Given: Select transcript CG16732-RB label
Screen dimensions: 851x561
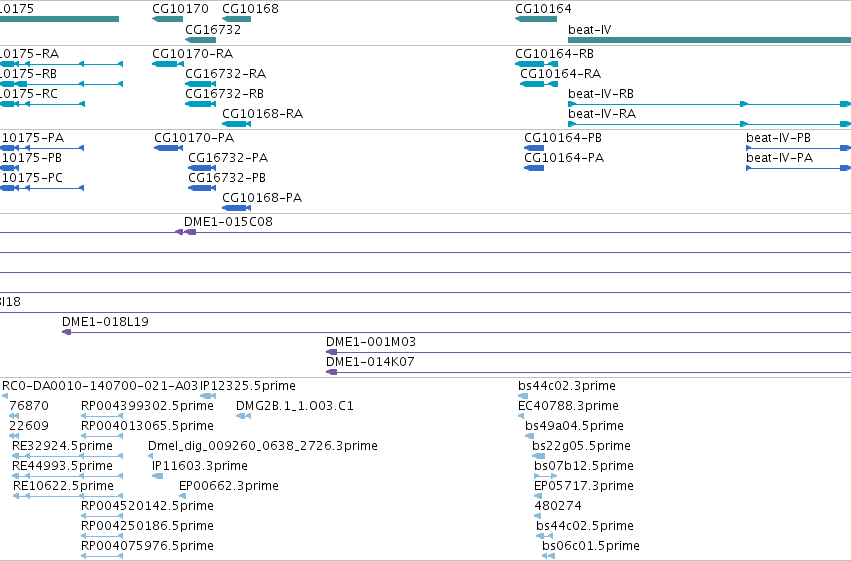Looking at the screenshot, I should 224,94.
